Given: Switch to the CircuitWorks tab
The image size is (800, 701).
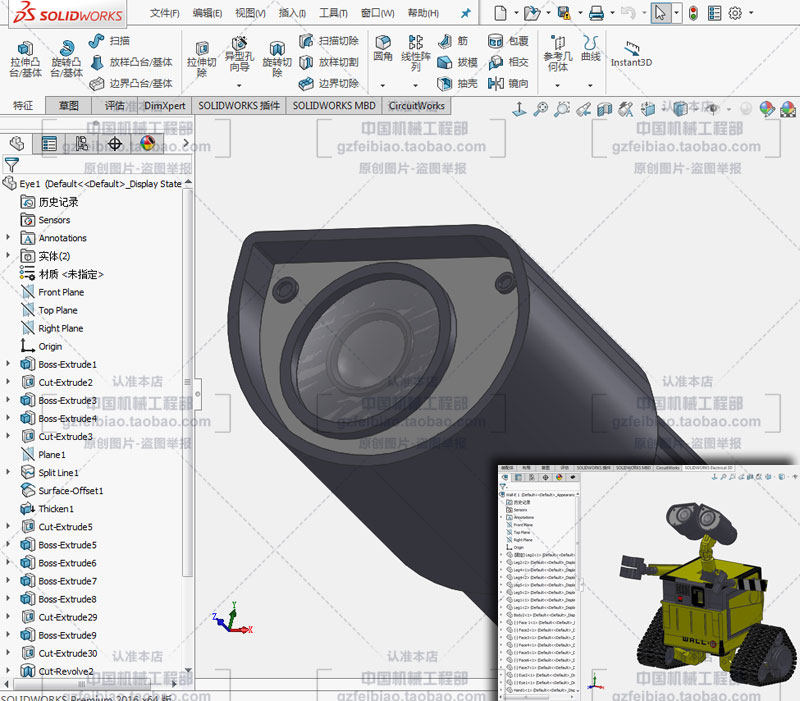Looking at the screenshot, I should (416, 106).
